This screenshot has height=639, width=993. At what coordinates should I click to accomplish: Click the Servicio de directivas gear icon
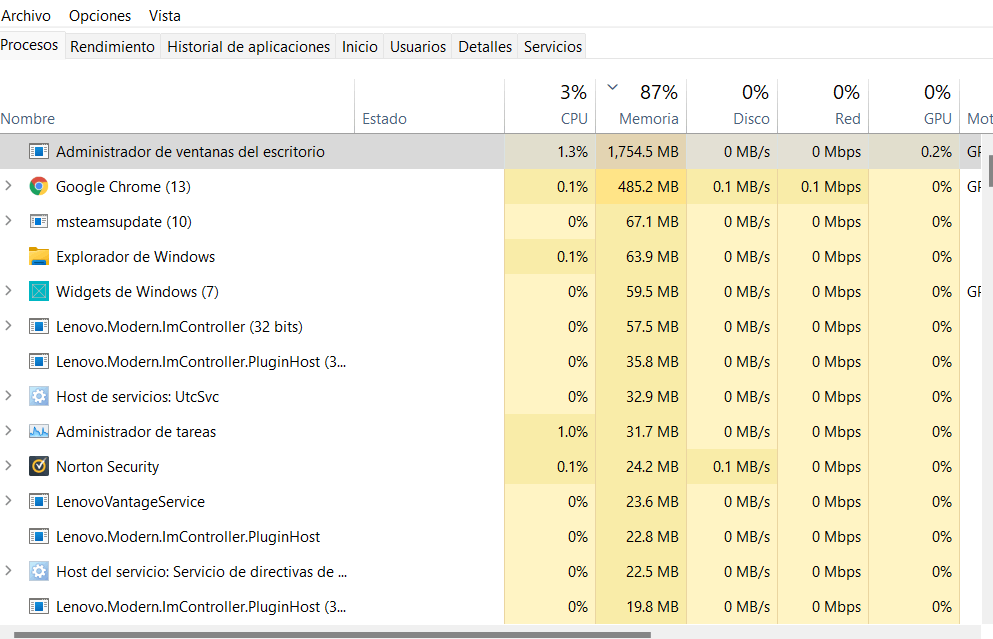[39, 571]
